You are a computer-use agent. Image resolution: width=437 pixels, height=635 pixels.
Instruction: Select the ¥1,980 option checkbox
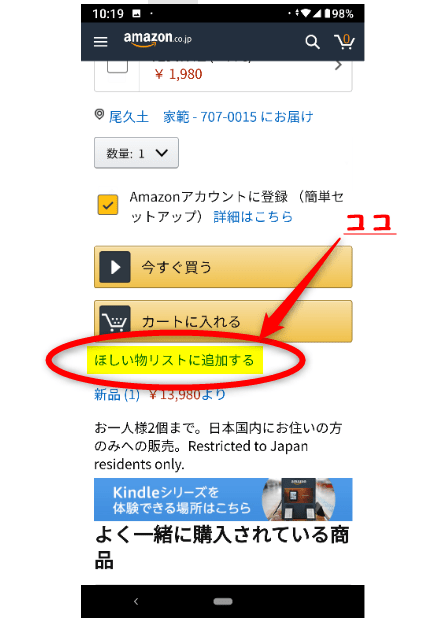[117, 67]
